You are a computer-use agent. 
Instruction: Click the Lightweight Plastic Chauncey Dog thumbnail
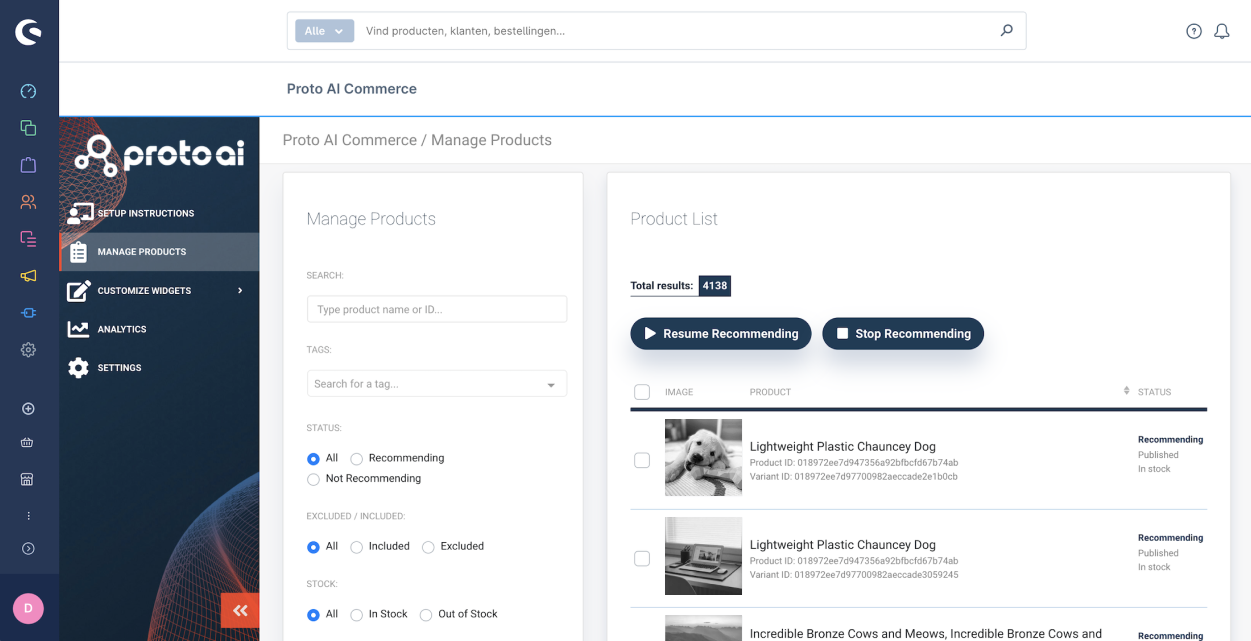[703, 457]
